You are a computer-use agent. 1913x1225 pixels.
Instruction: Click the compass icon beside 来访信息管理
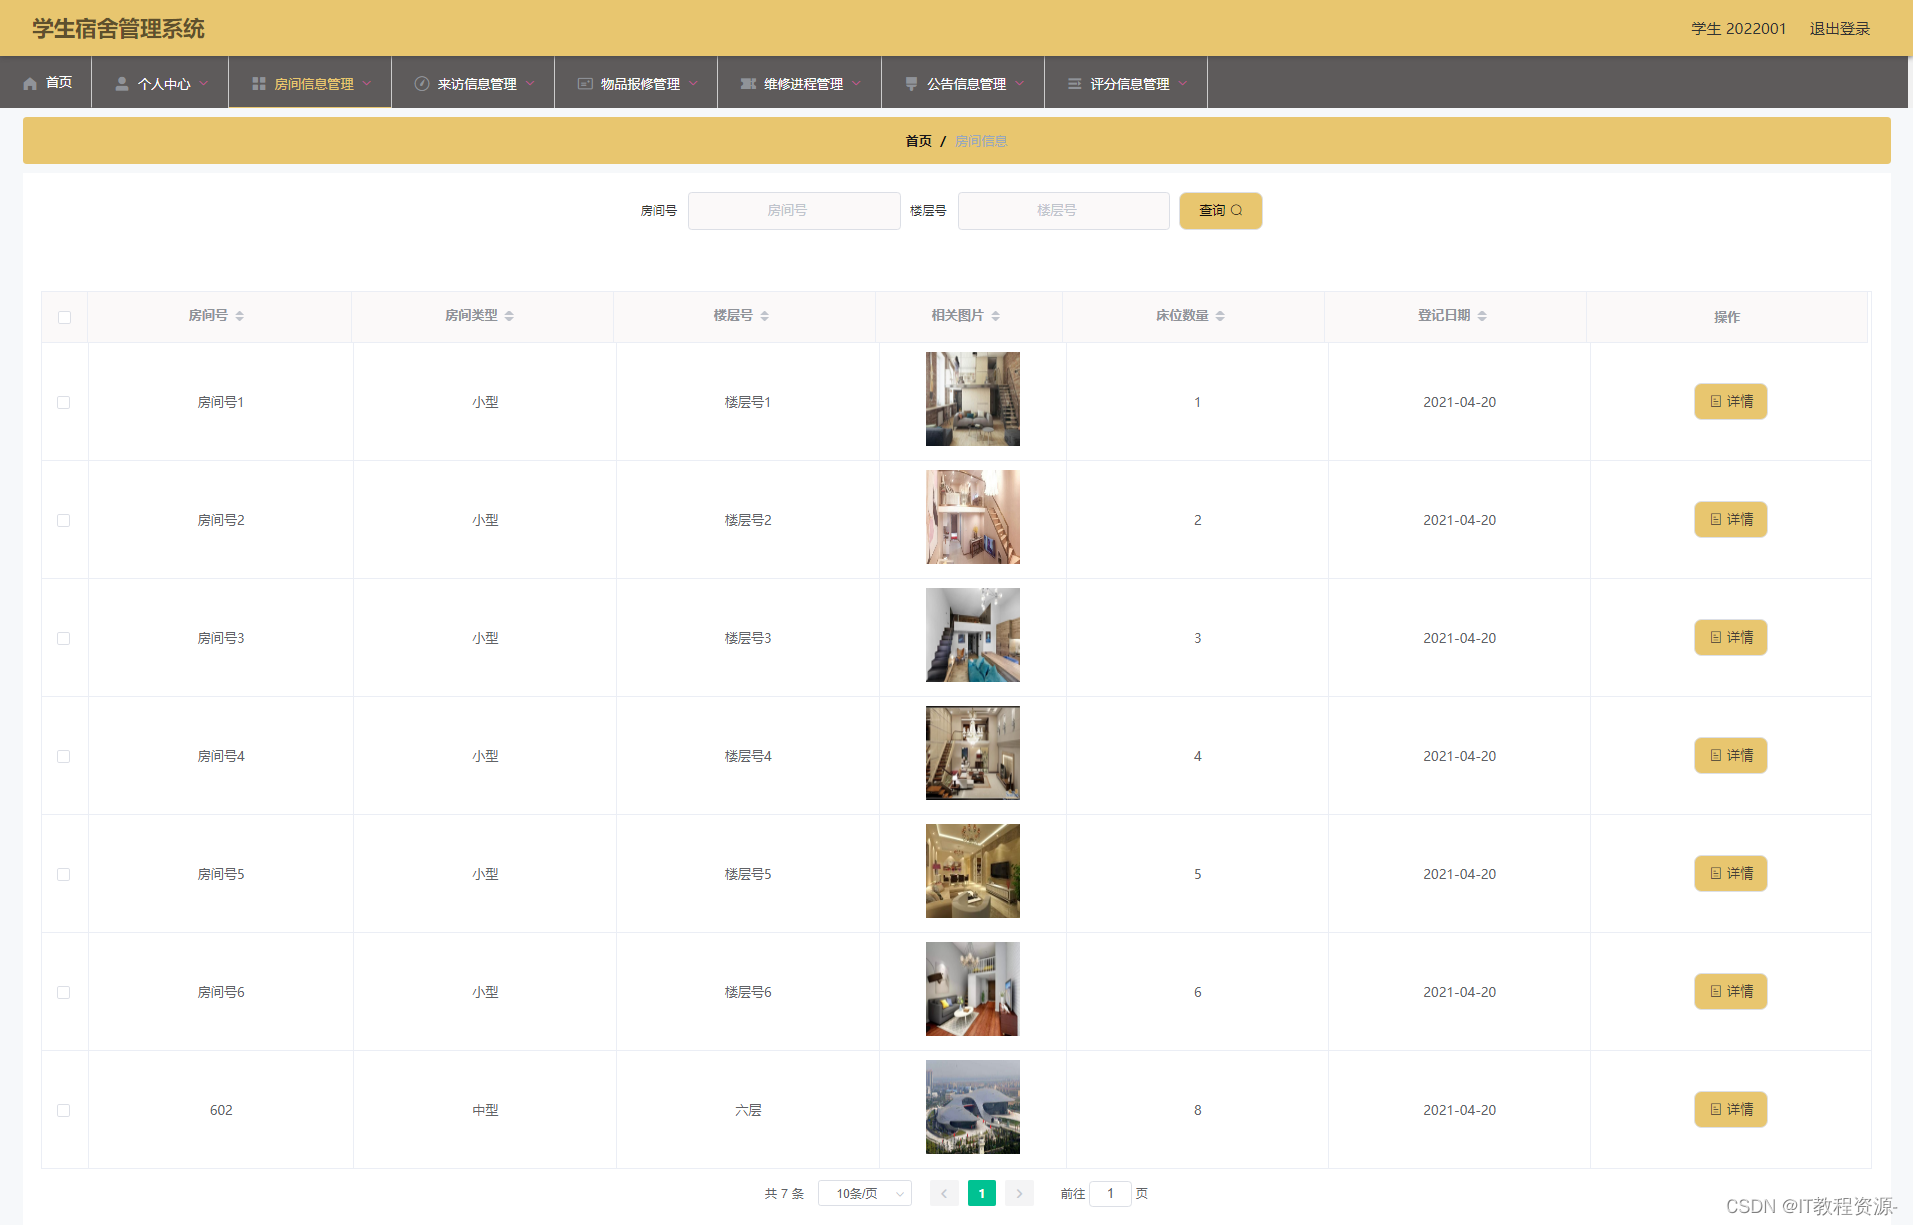pyautogui.click(x=422, y=84)
